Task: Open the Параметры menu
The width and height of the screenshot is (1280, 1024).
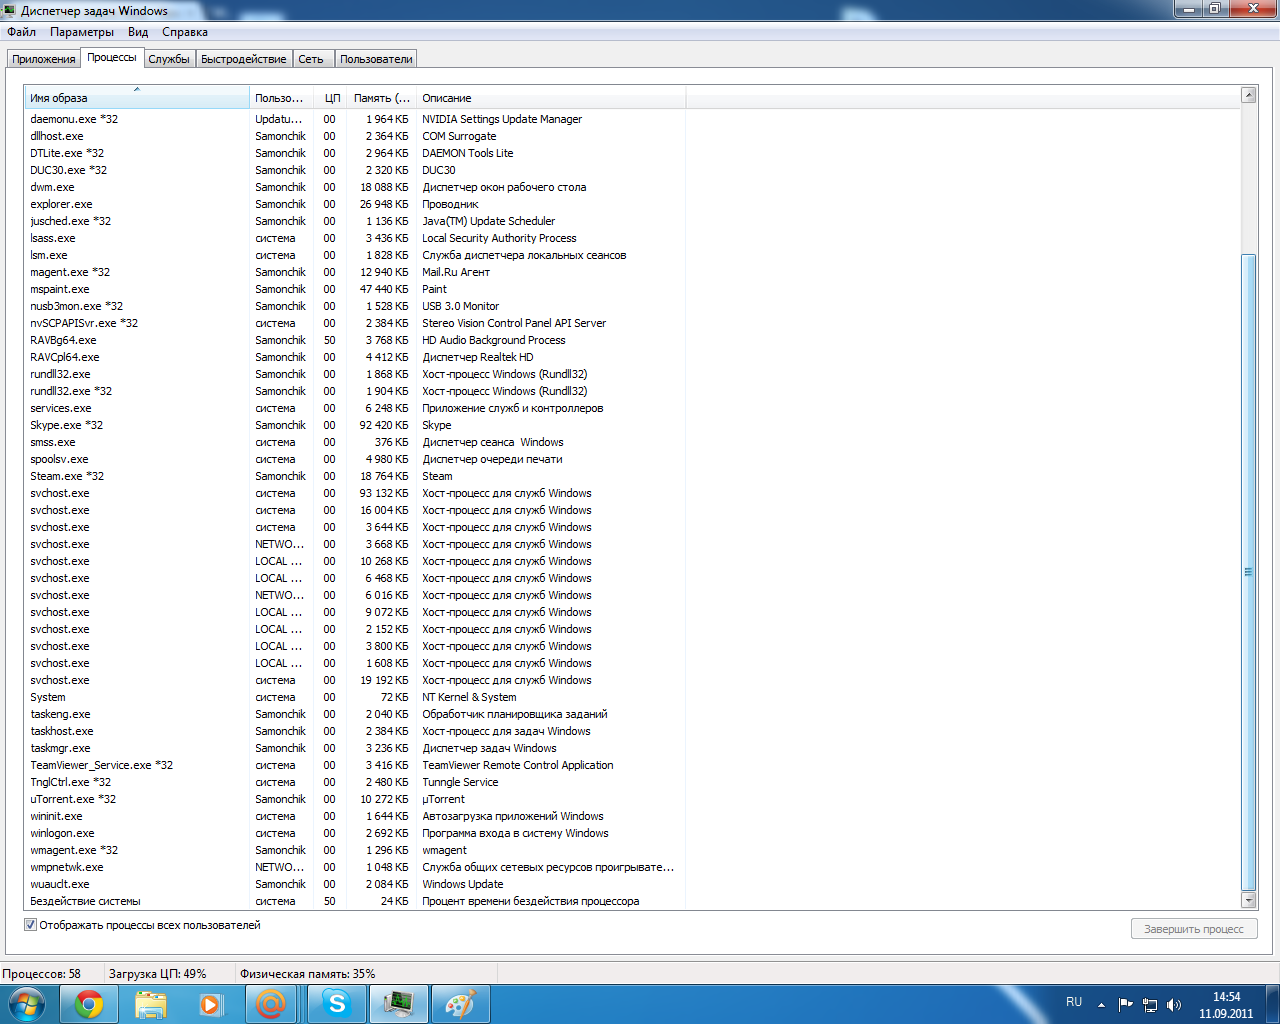Action: (x=82, y=32)
